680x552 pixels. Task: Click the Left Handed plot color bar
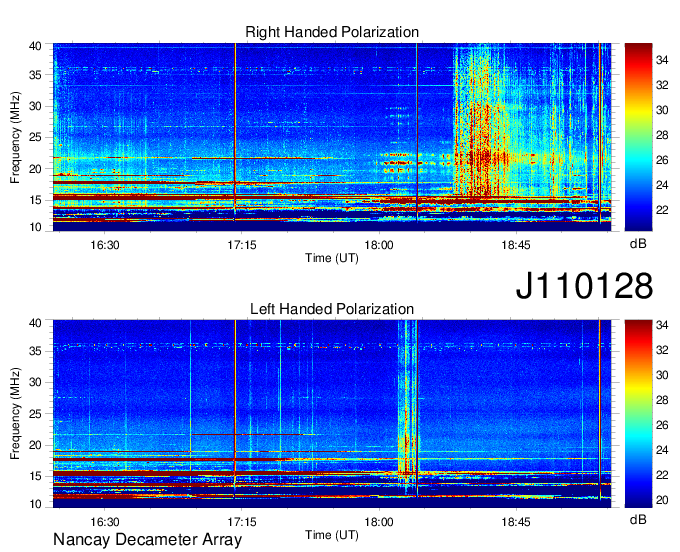point(638,414)
